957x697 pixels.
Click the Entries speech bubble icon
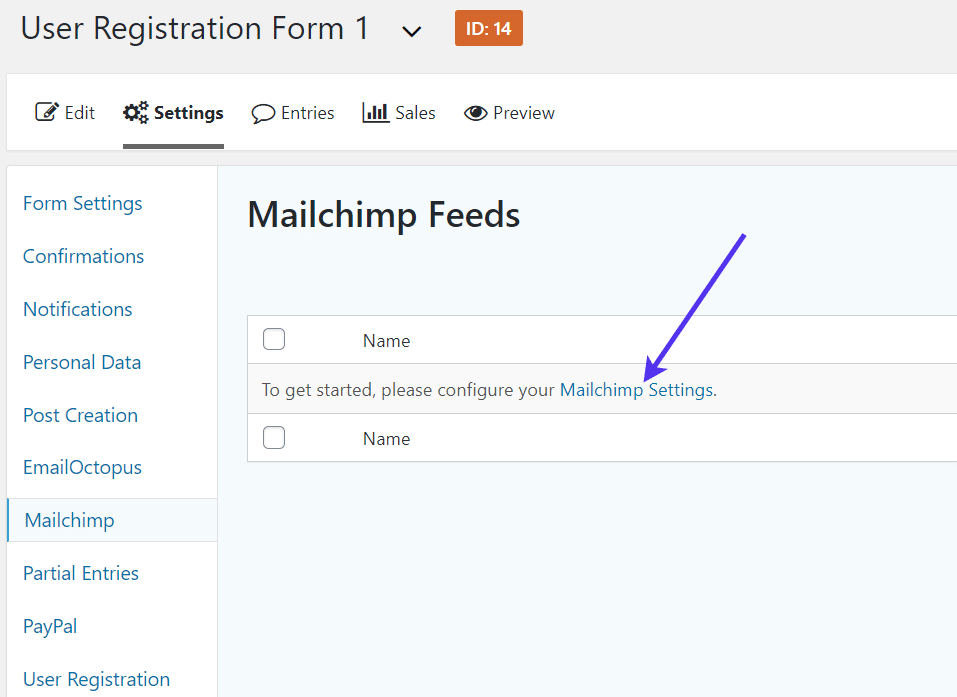[x=263, y=113]
